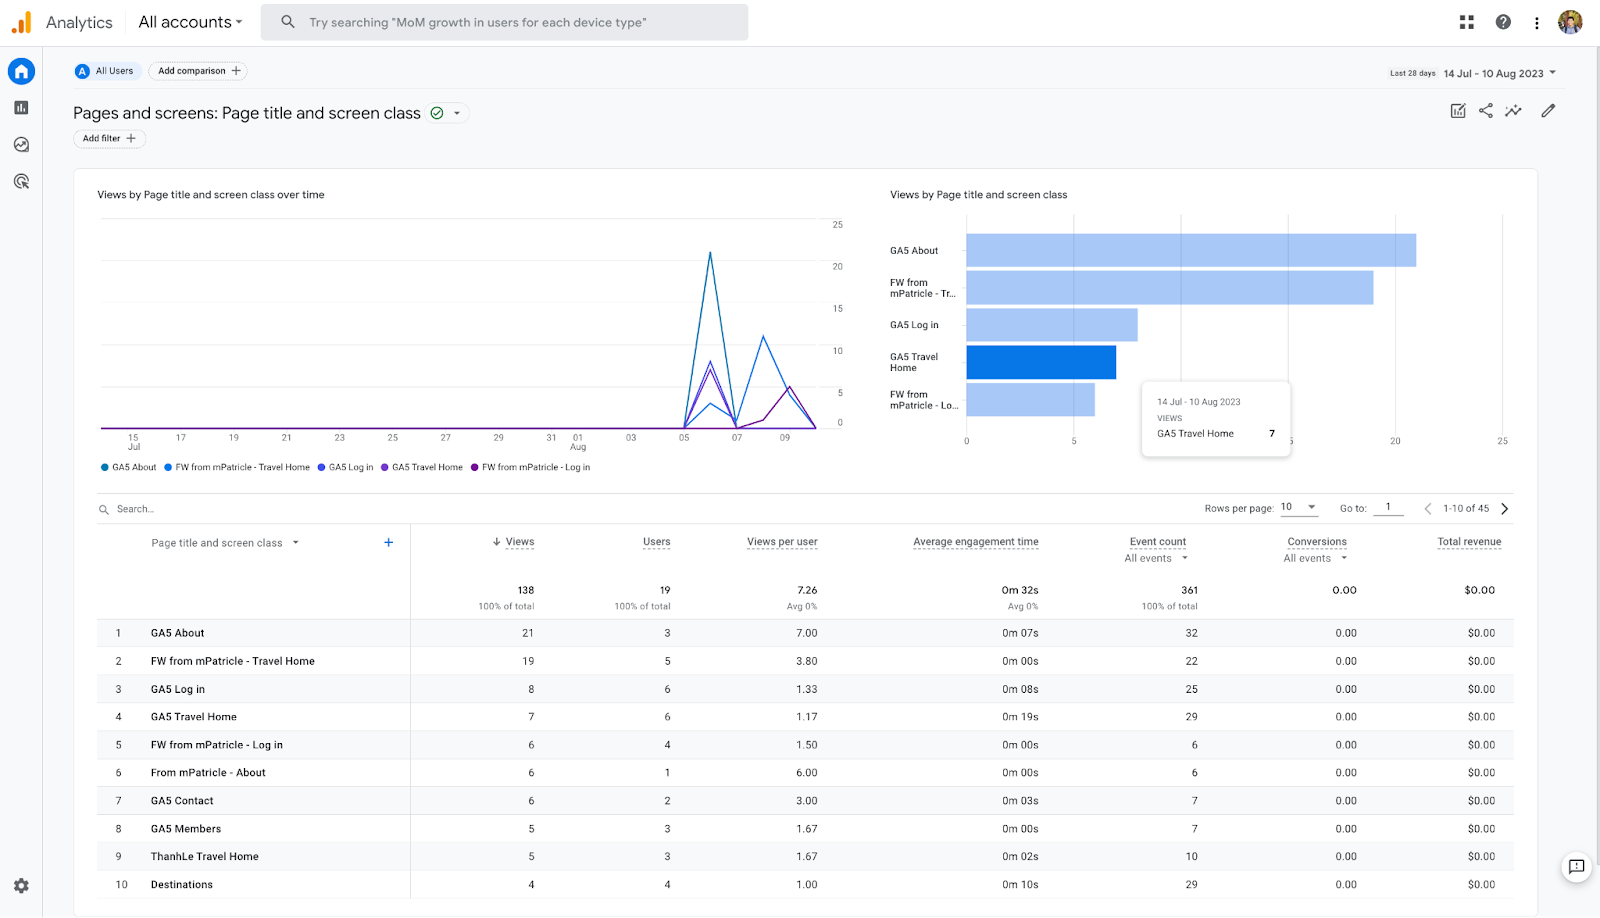Viewport: 1600px width, 918px height.
Task: Open the Help question mark icon
Action: pyautogui.click(x=1503, y=22)
